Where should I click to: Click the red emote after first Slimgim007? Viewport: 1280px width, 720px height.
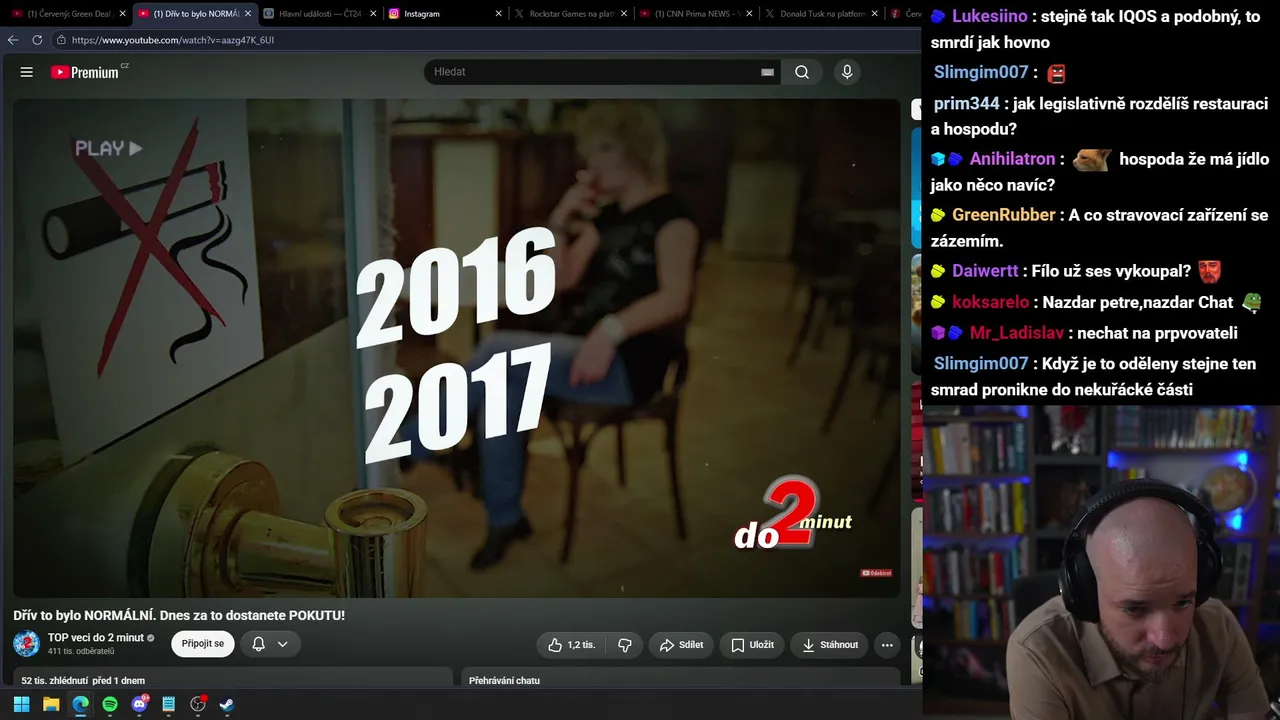(x=1056, y=73)
